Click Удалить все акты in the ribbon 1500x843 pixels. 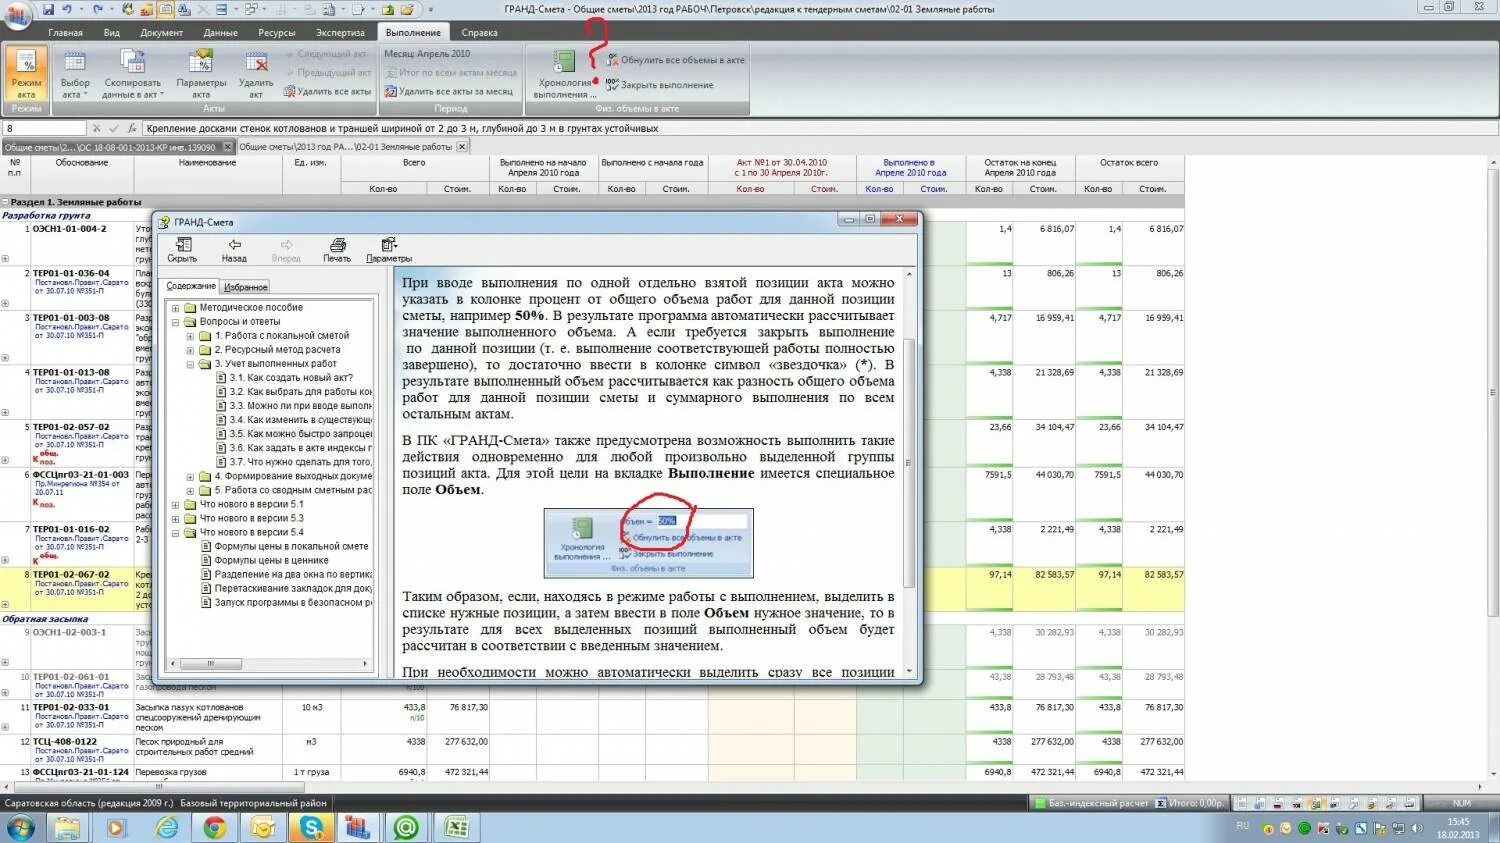(327, 91)
